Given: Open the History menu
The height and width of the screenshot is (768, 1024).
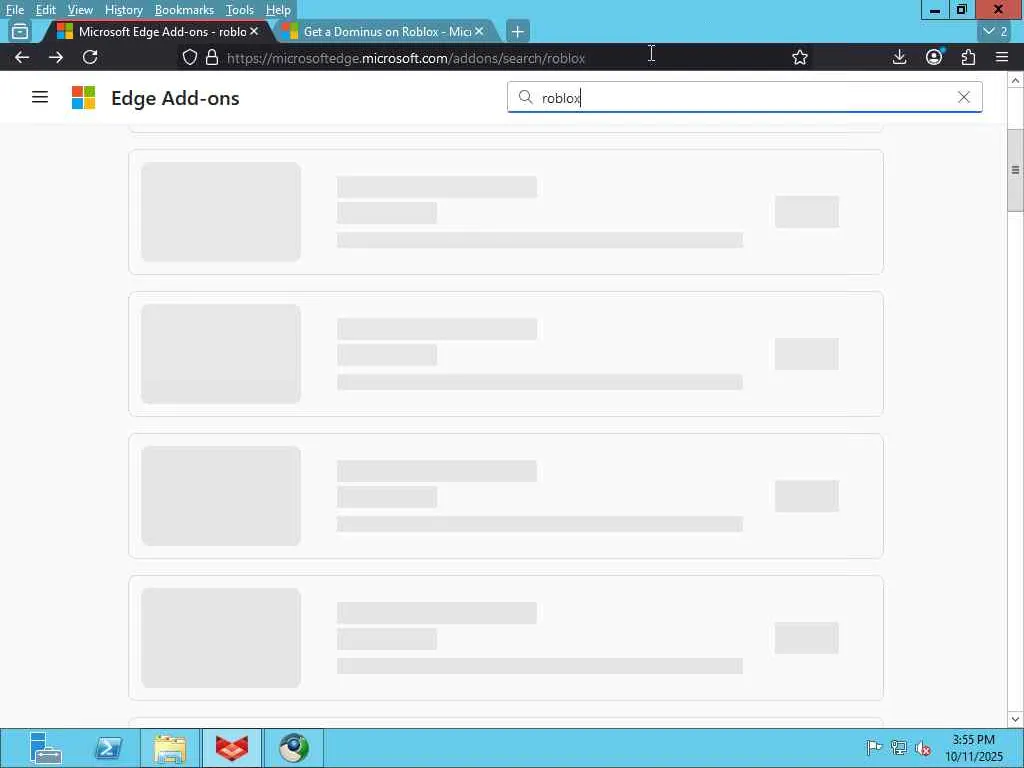Looking at the screenshot, I should click(123, 10).
